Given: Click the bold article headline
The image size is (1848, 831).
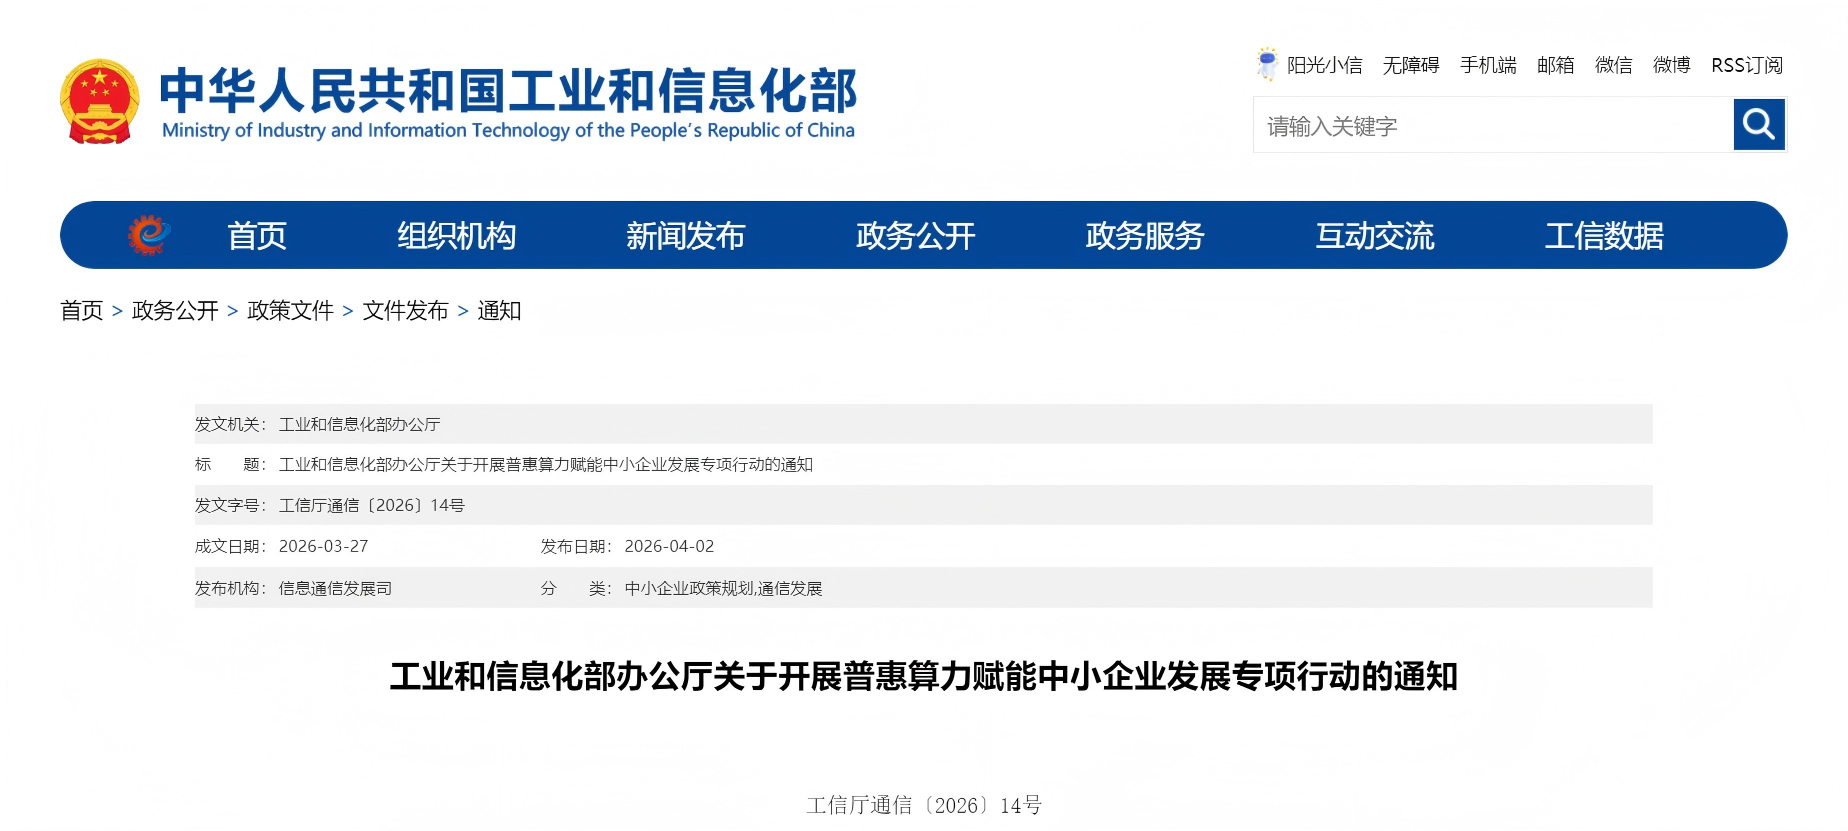Looking at the screenshot, I should click(x=924, y=677).
